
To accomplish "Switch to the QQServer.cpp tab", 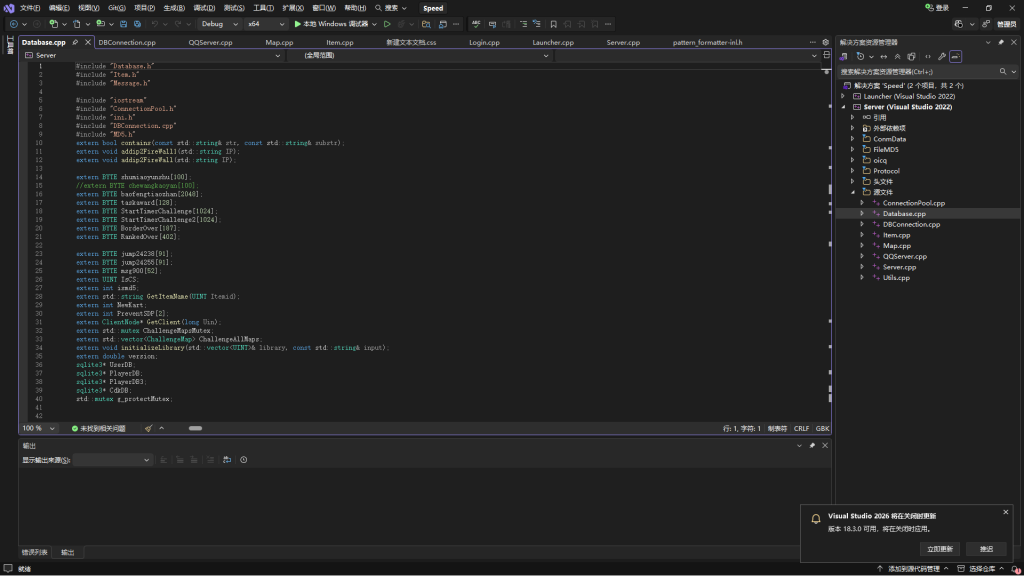I will click(210, 43).
